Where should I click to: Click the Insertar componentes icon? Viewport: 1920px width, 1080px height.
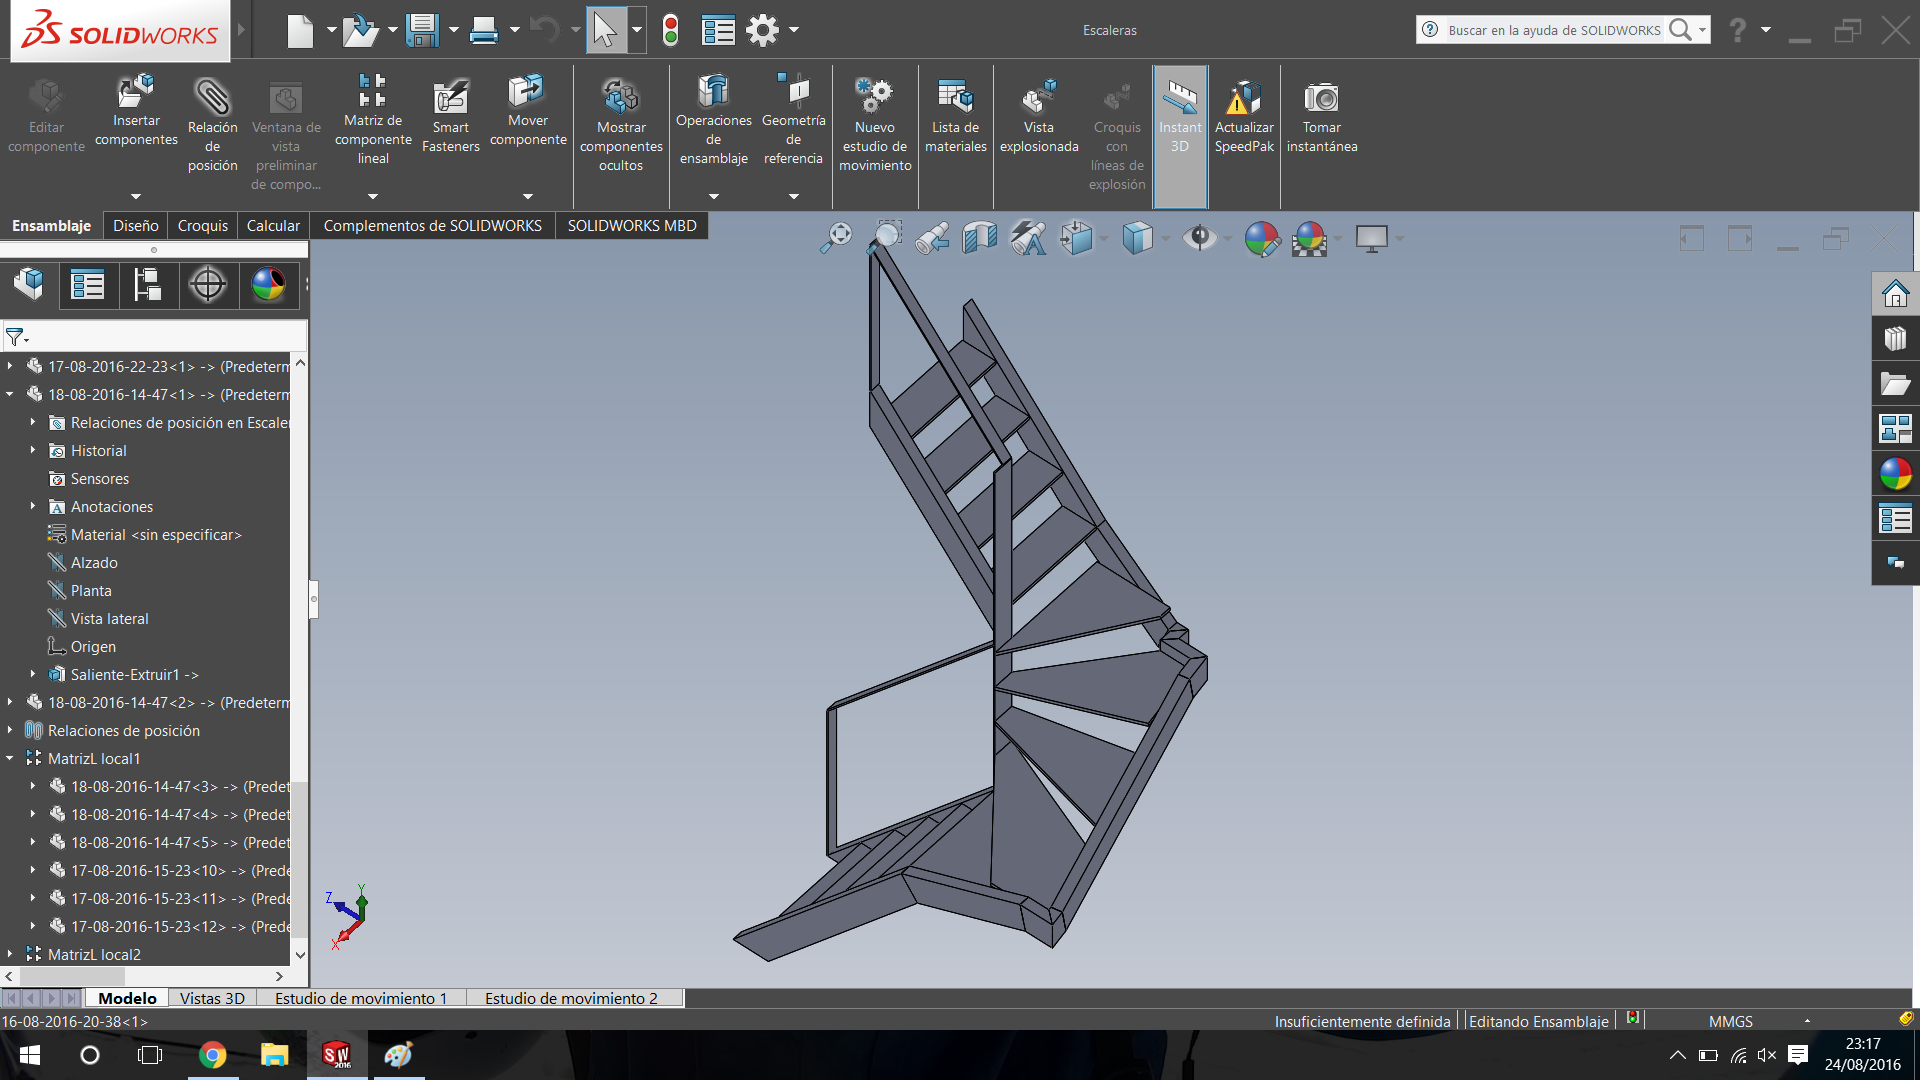pos(136,93)
